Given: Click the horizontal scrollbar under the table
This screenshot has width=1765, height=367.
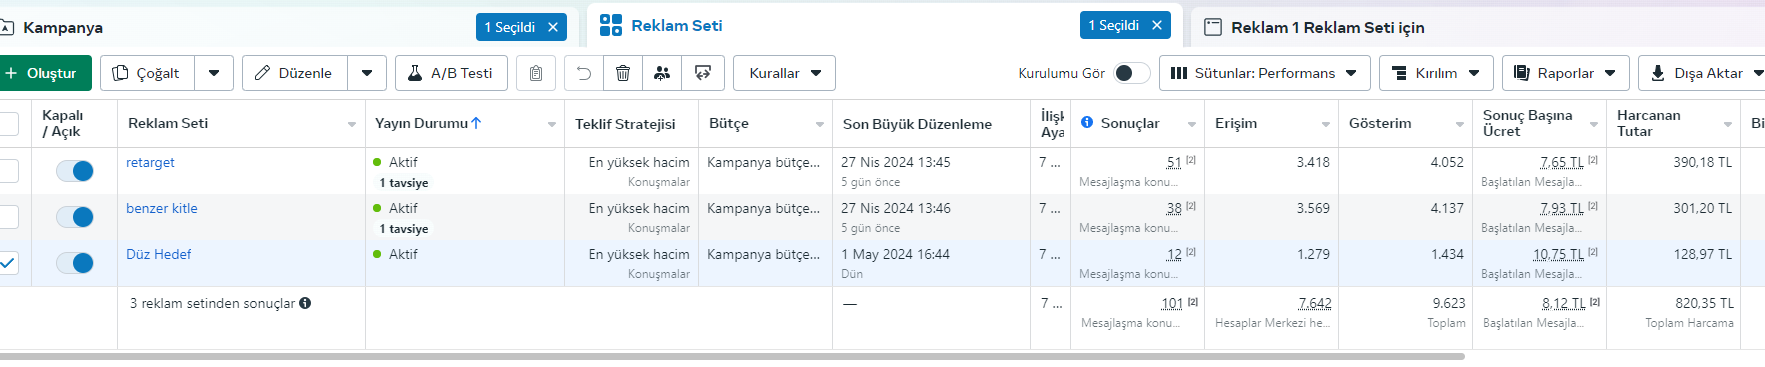Looking at the screenshot, I should (x=732, y=356).
